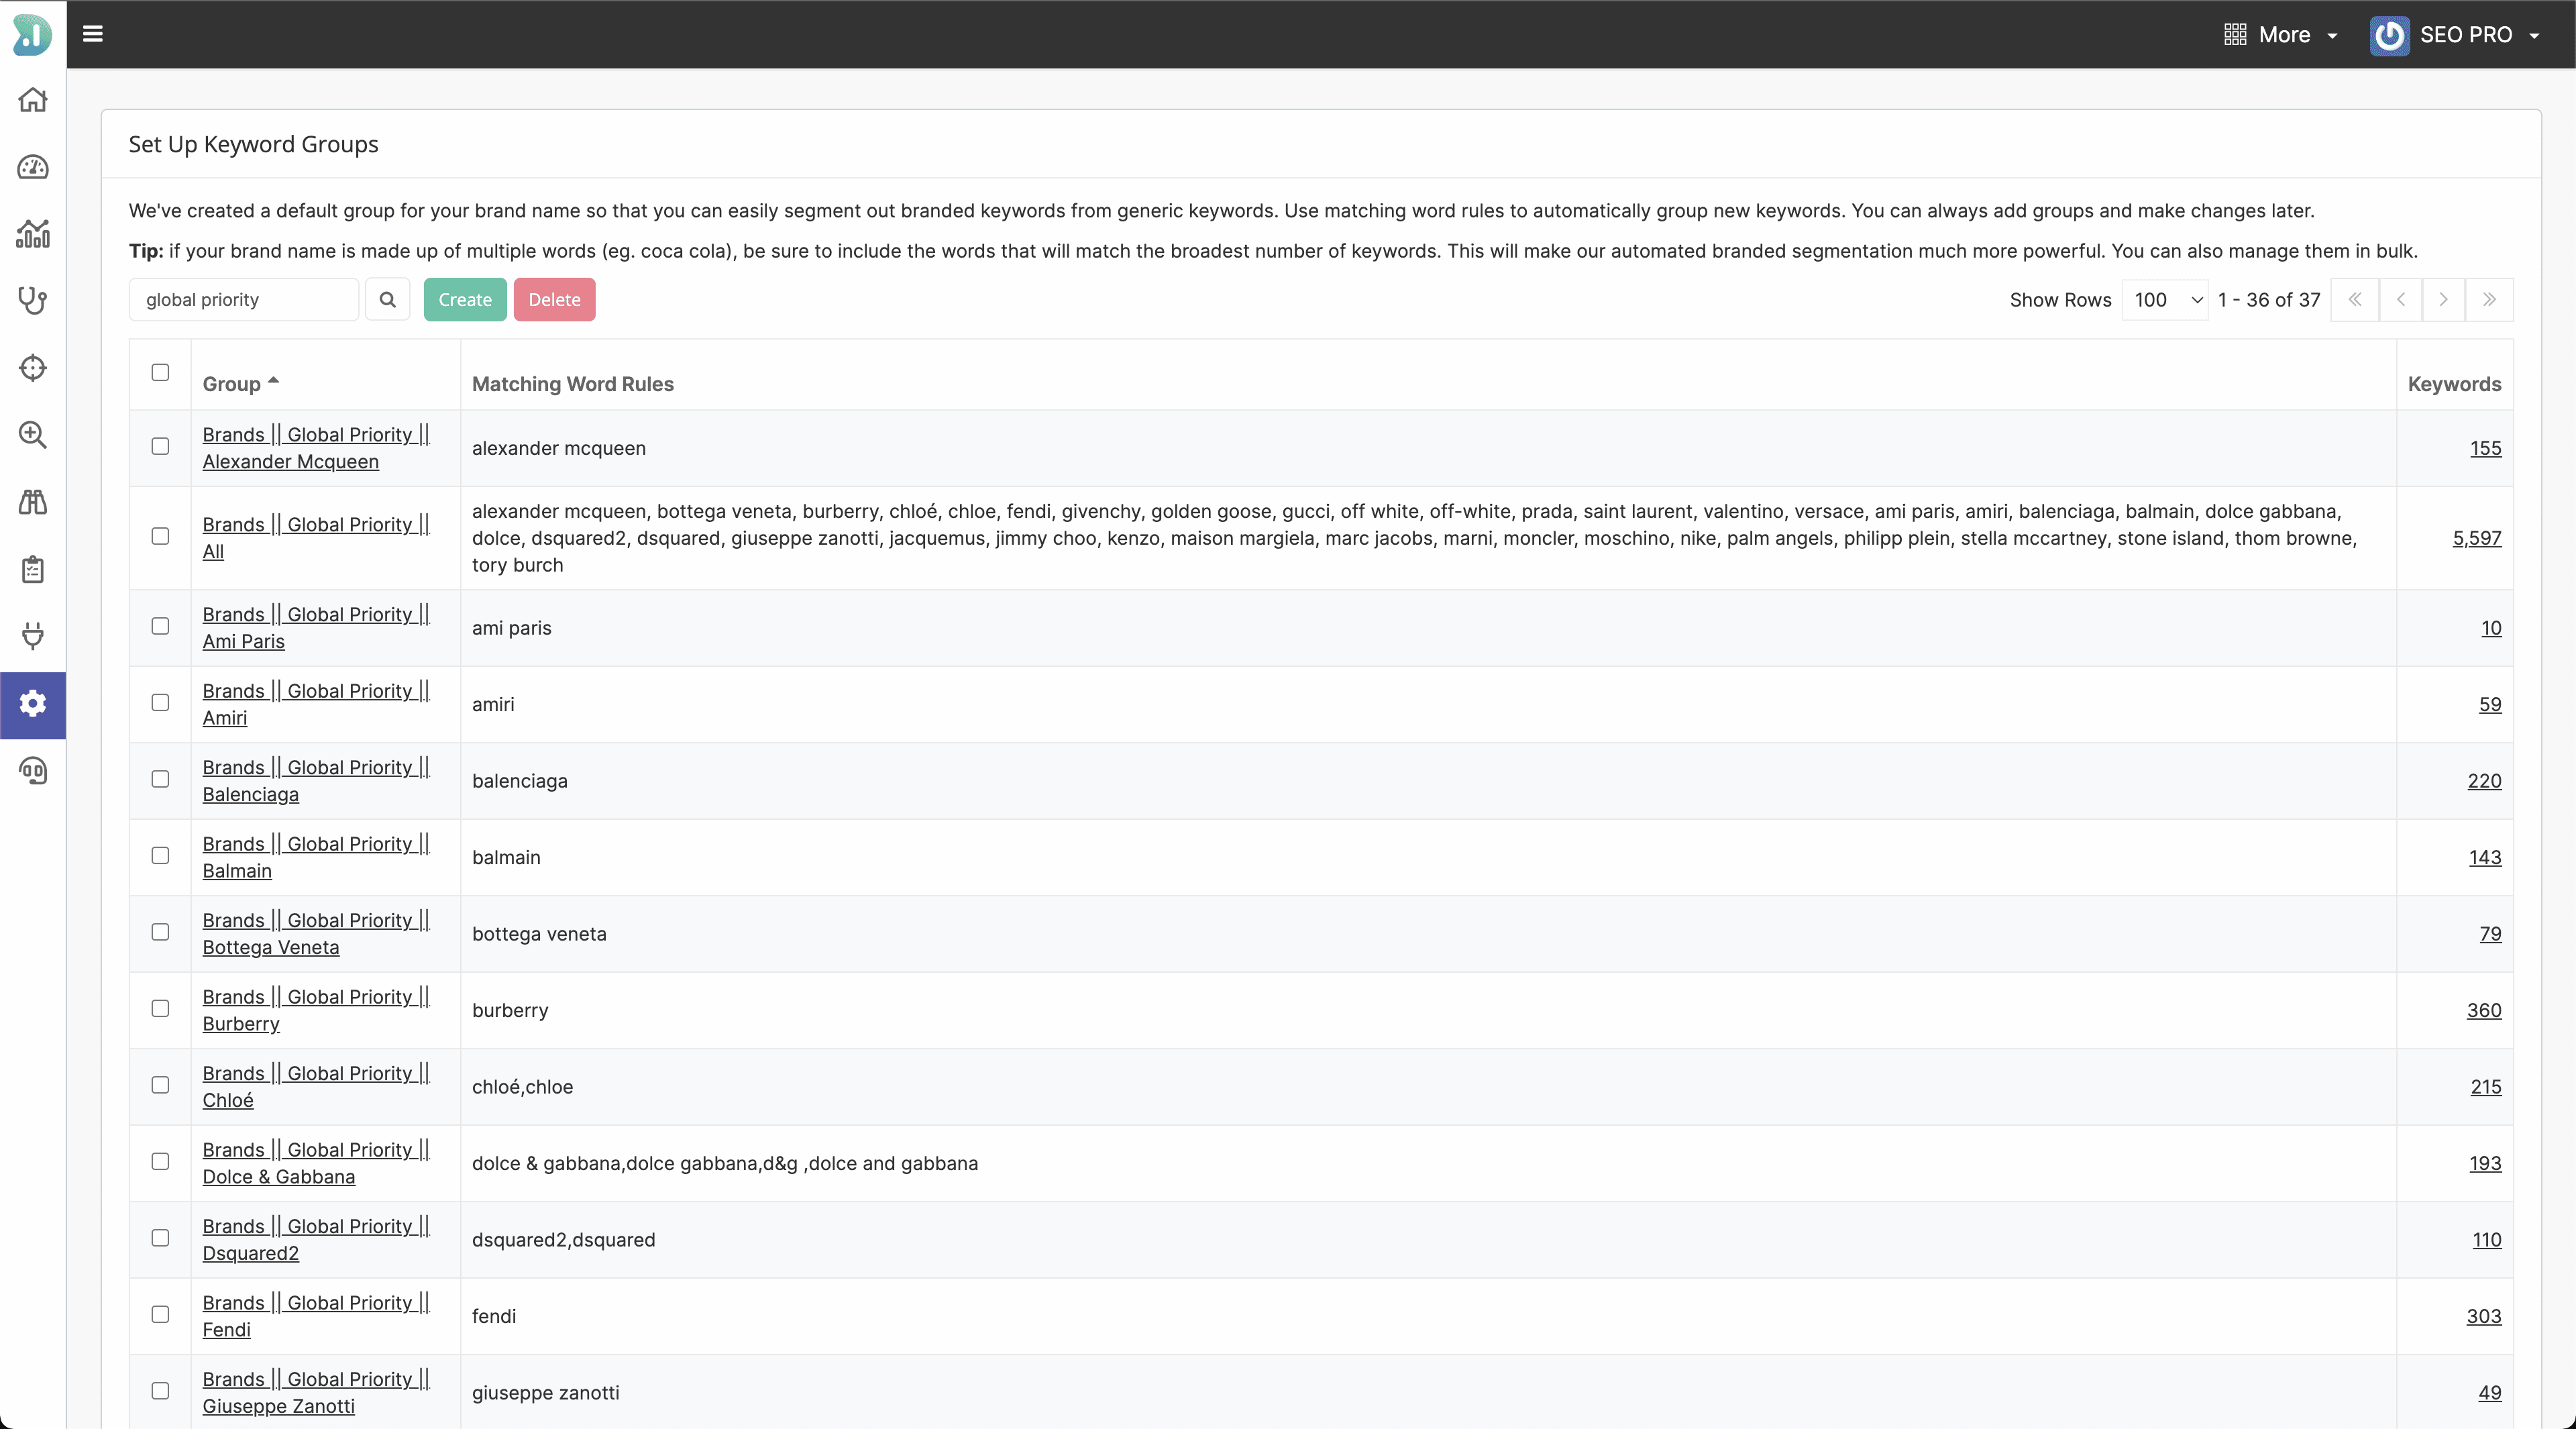
Task: Open the plug integrations icon in sidebar
Action: pos(33,636)
